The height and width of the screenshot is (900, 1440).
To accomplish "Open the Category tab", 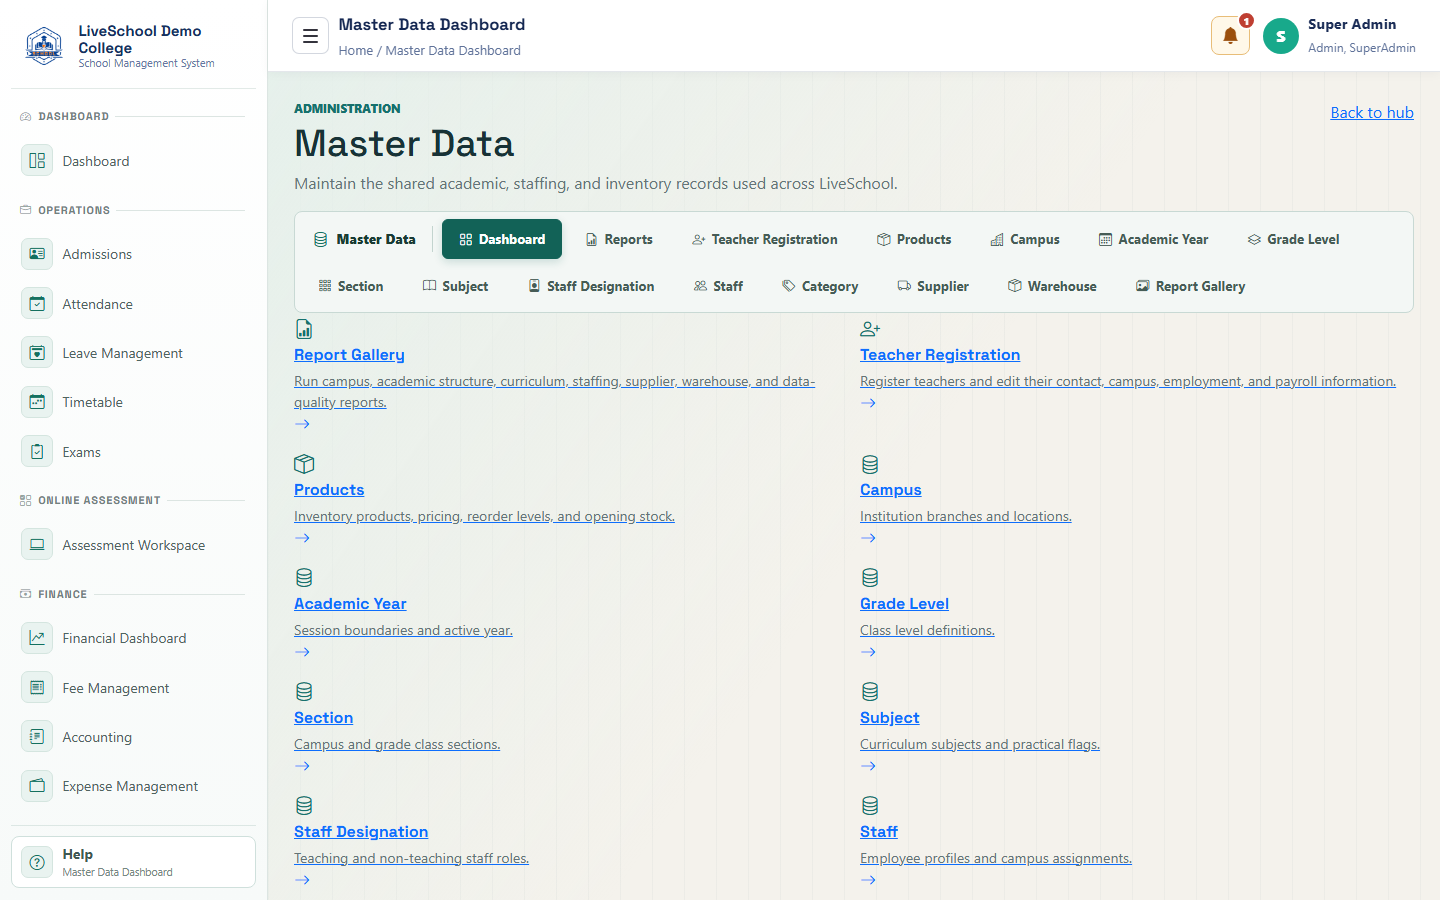I will [x=820, y=286].
